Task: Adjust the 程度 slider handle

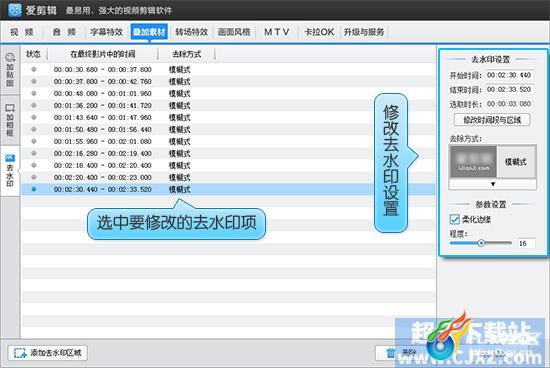Action: 481,243
